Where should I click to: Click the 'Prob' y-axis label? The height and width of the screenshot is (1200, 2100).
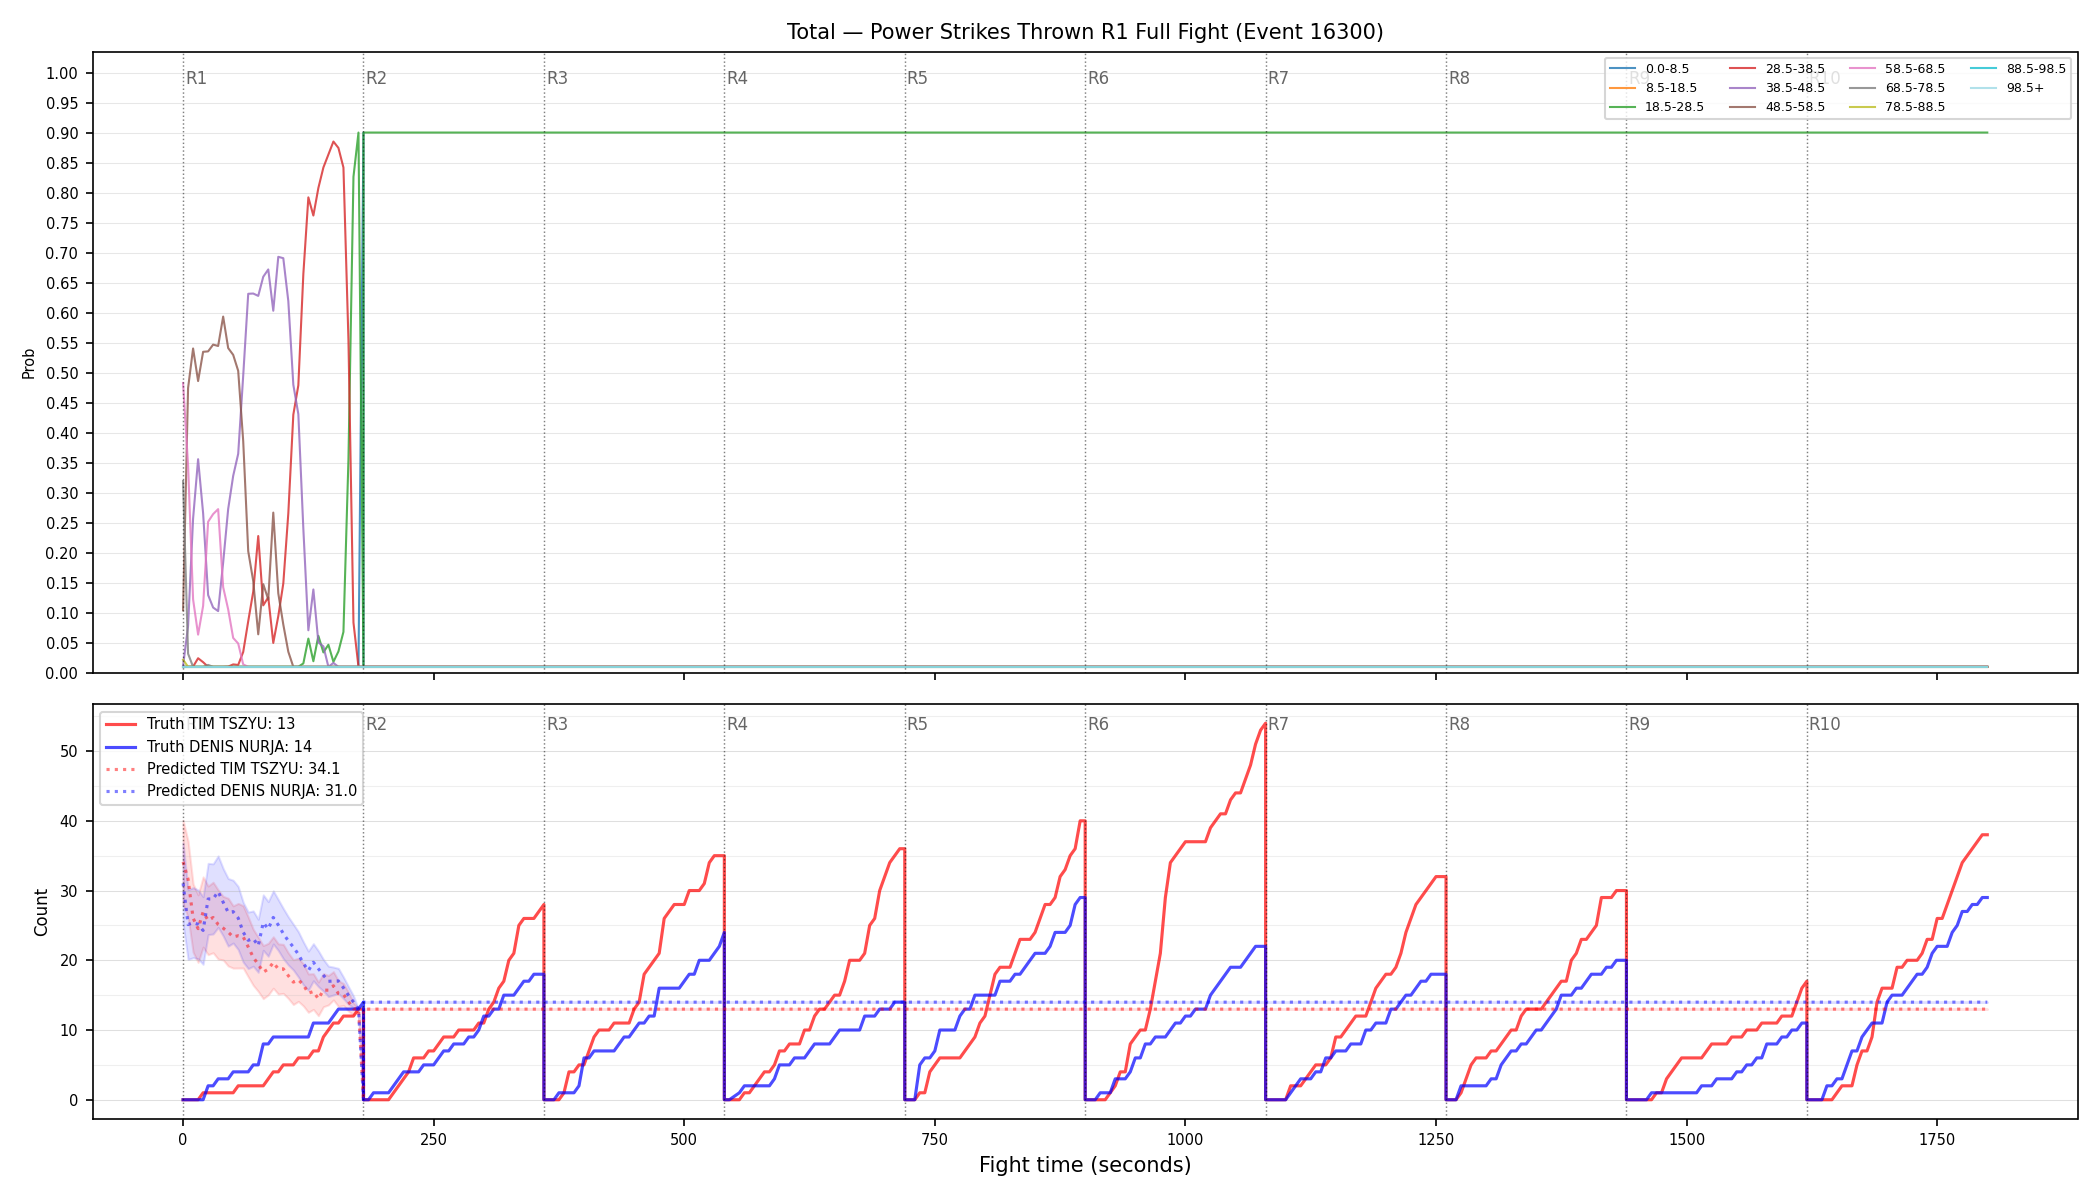pos(28,363)
